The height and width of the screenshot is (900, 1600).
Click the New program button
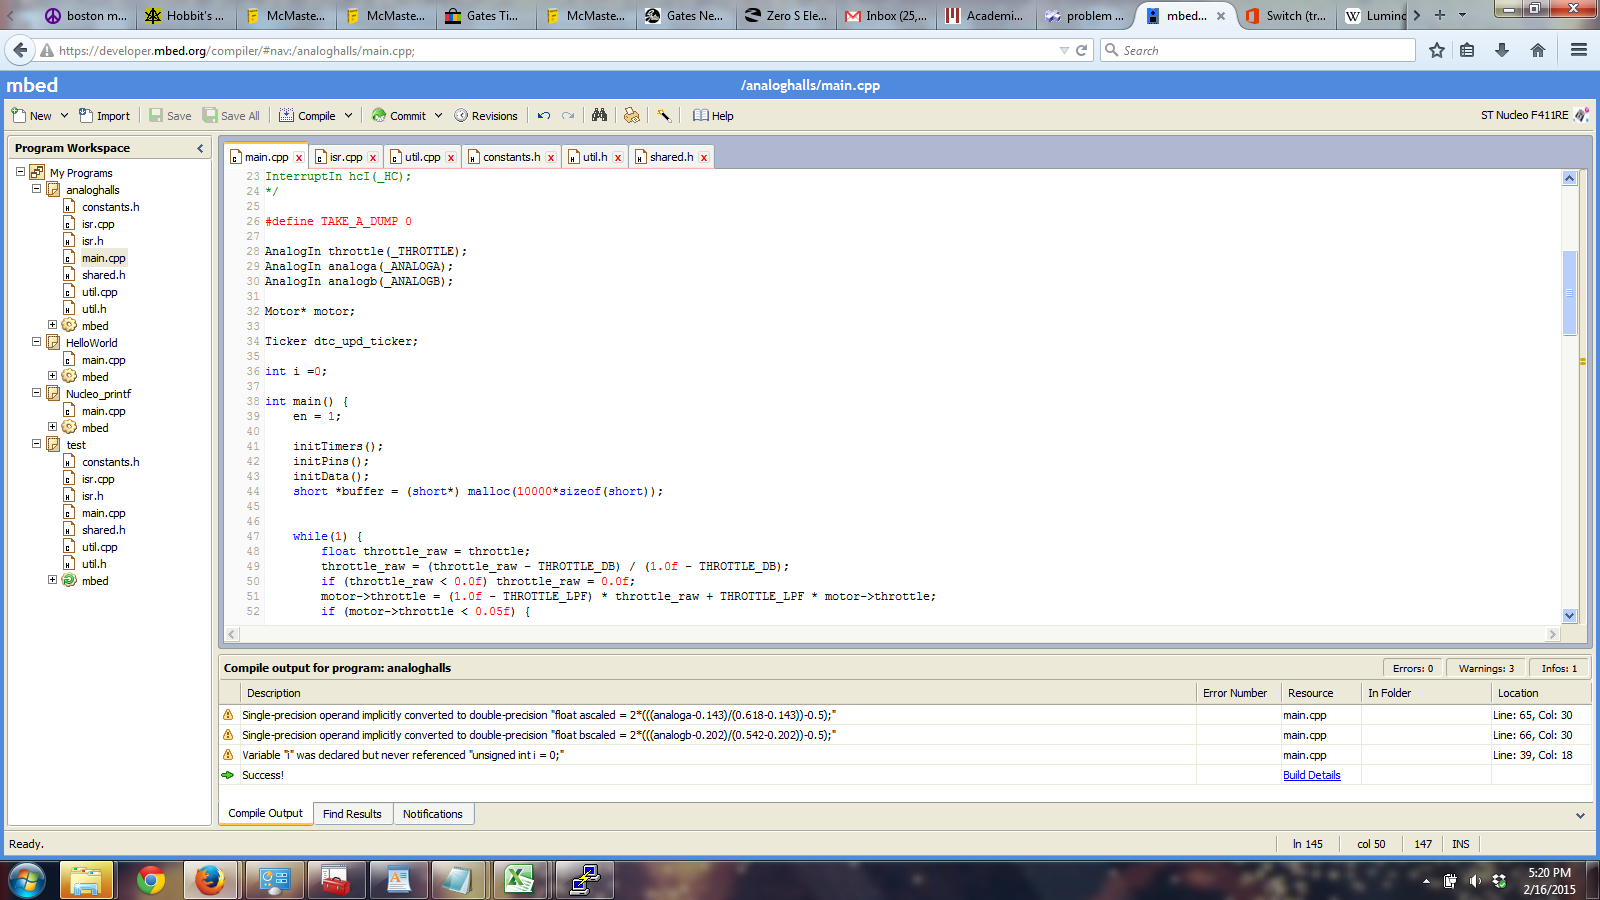(31, 116)
